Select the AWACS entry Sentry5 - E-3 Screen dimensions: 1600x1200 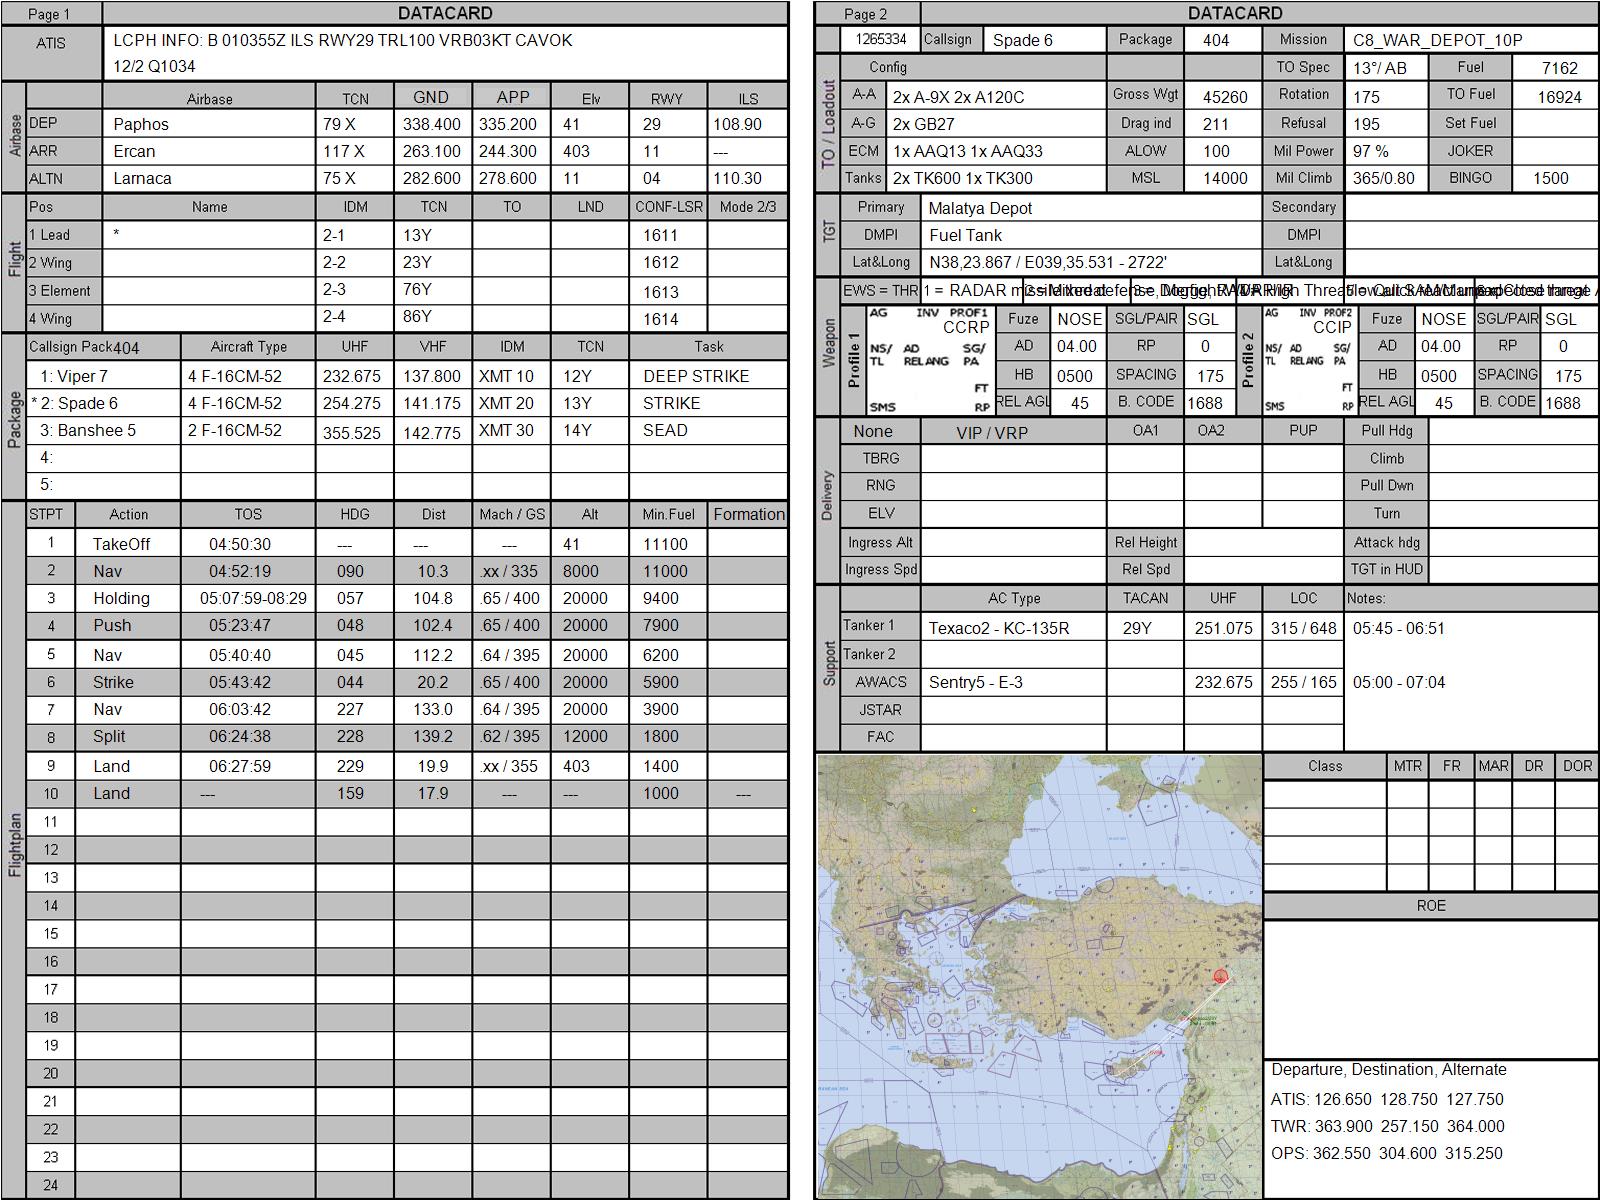pyautogui.click(x=975, y=683)
